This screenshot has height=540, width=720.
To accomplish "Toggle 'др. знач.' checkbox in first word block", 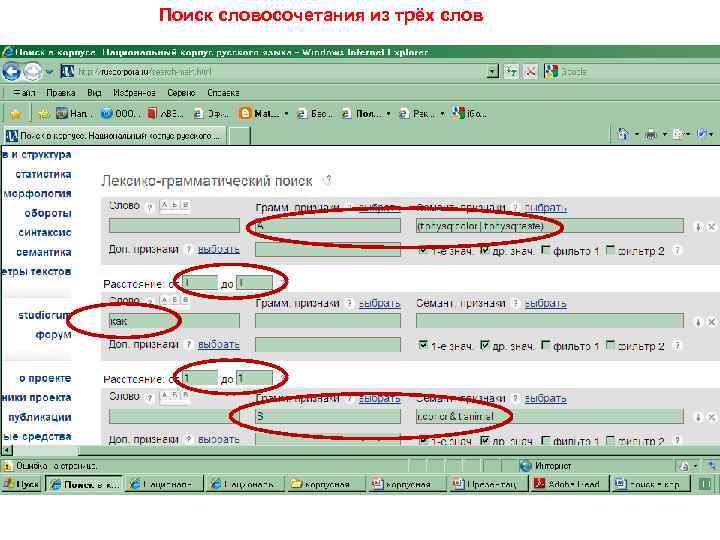I will (484, 250).
